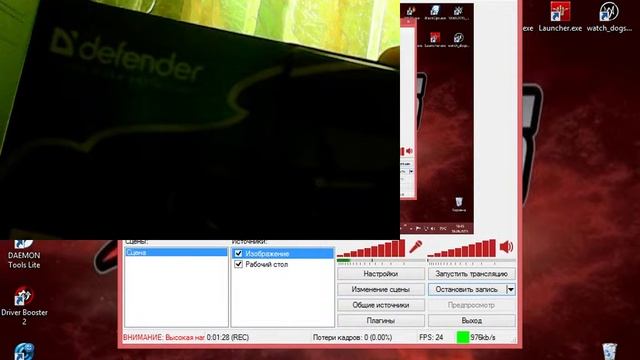Click the ВНИМАНИЕ warning text
The image size is (640, 360).
[164, 338]
